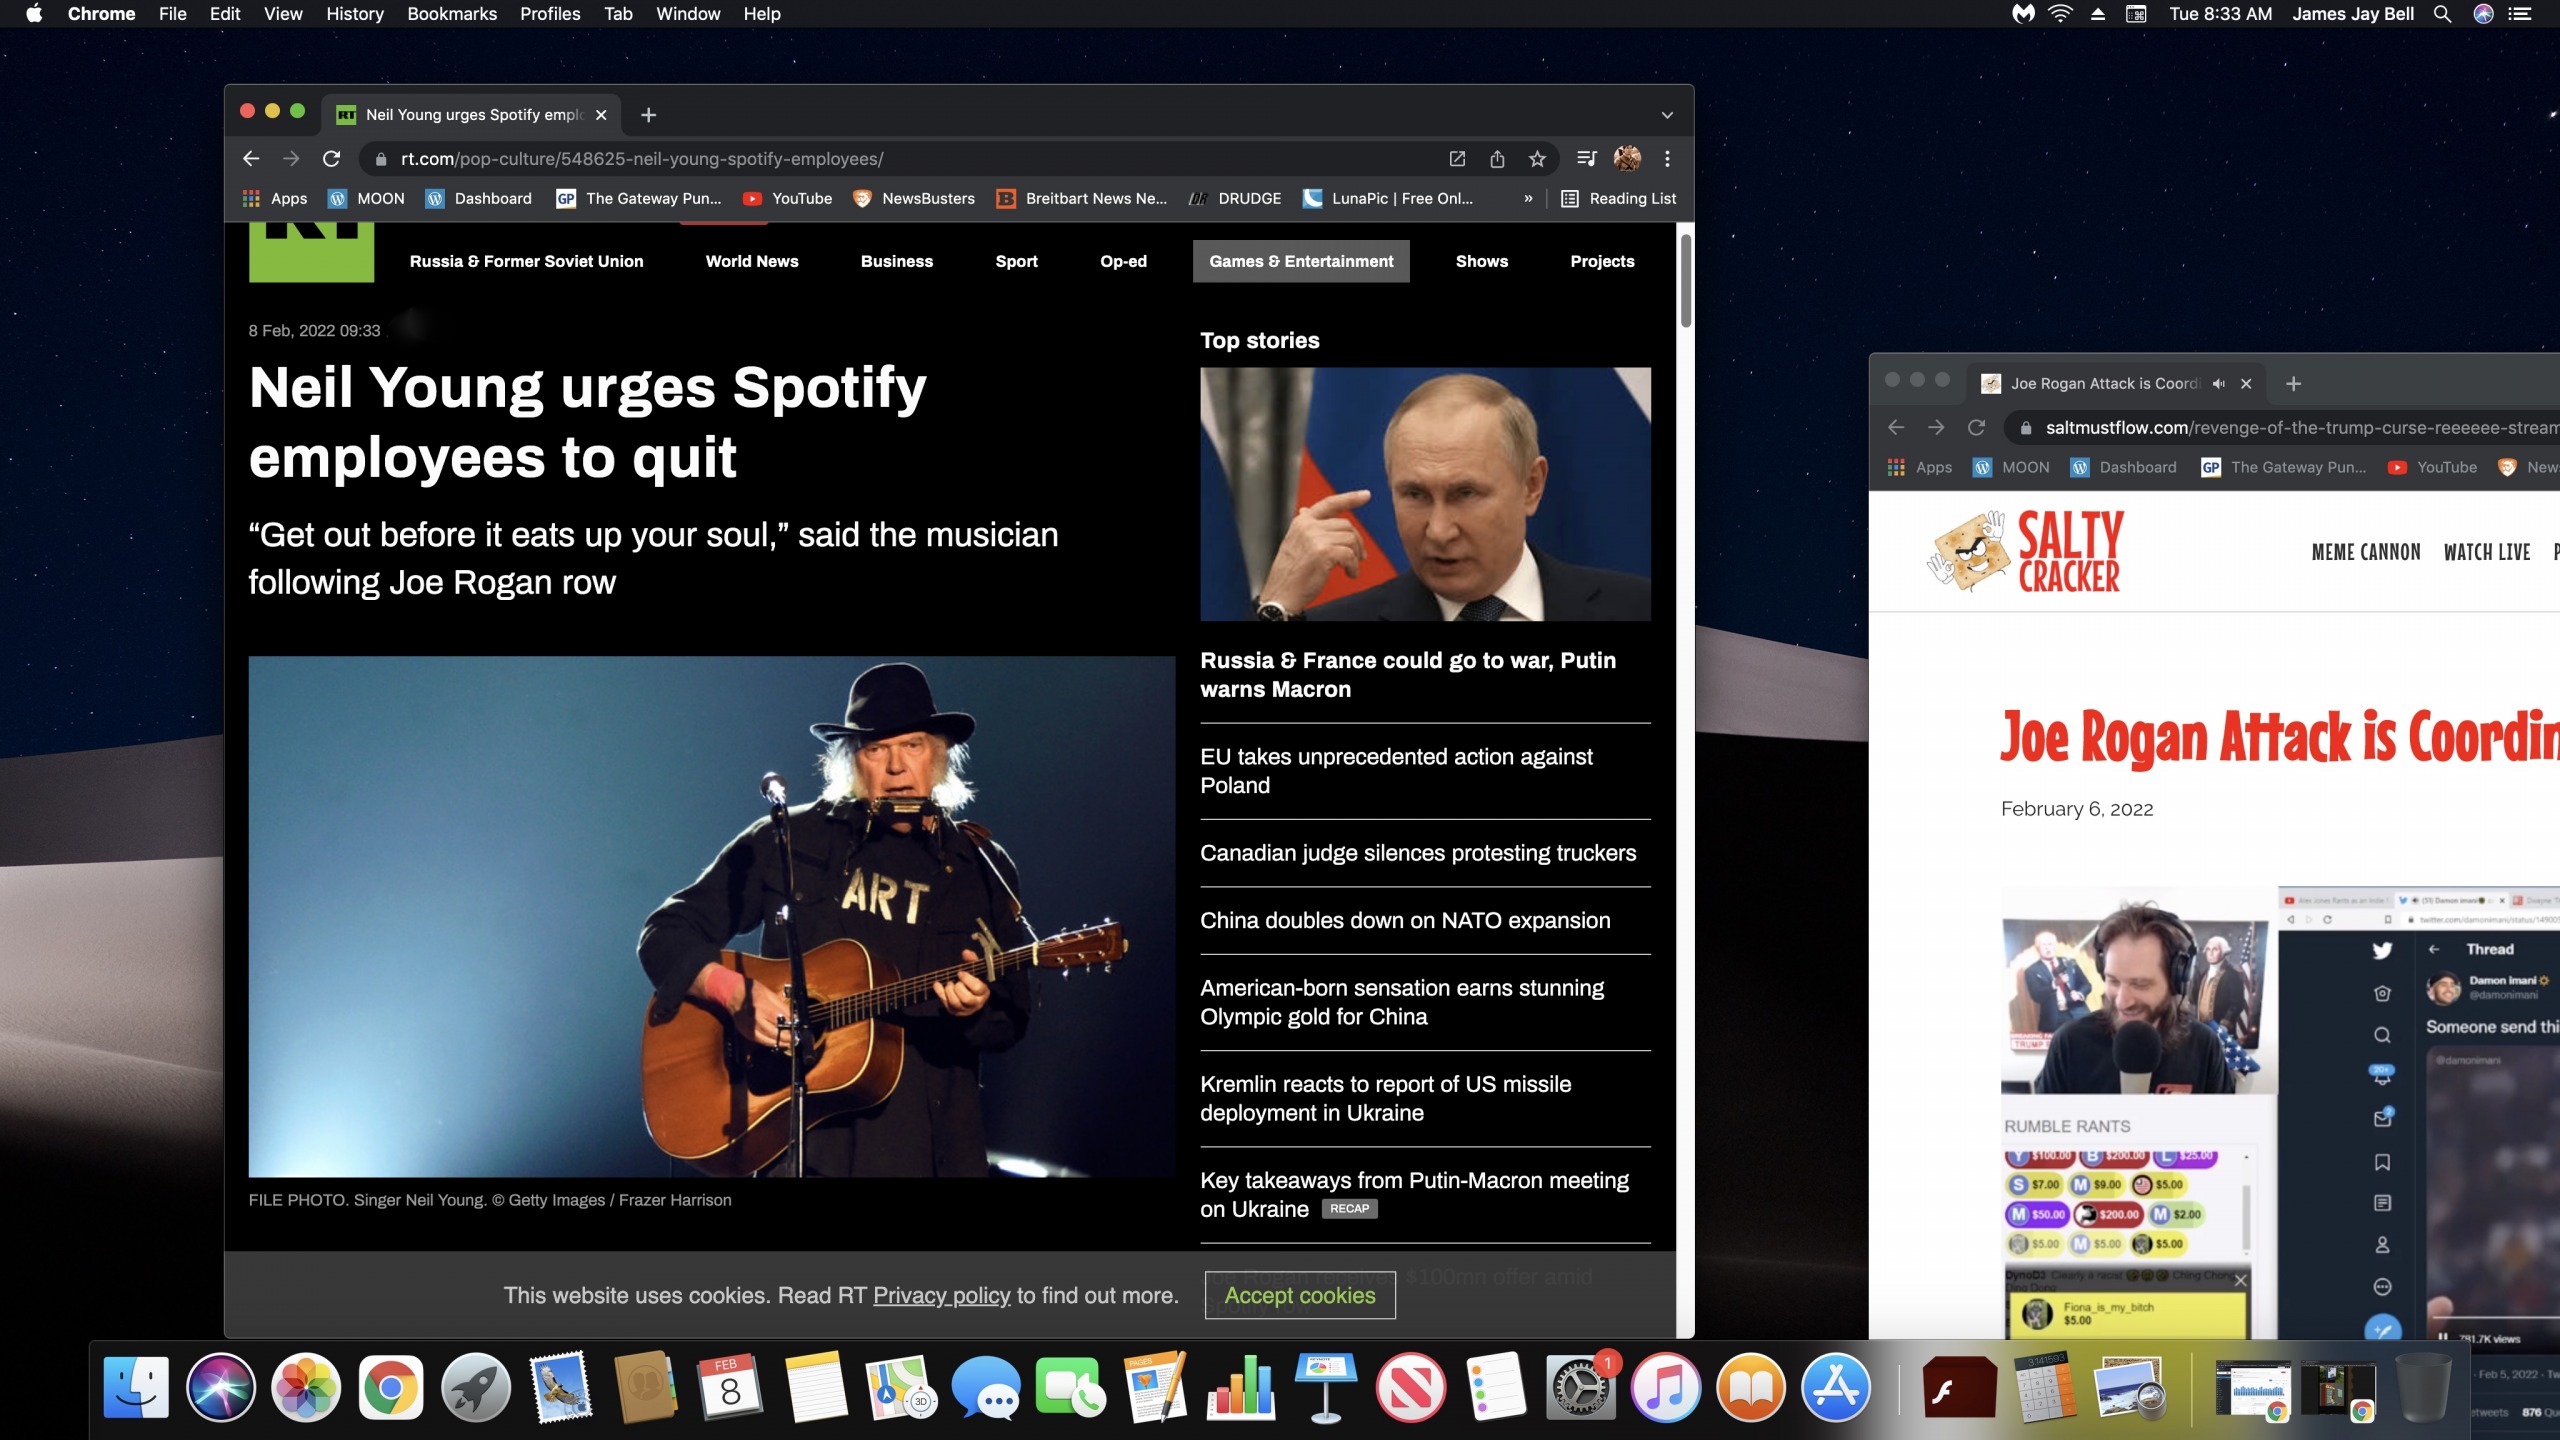Click the Chrome profile avatar icon
This screenshot has height=1440, width=2560.
coord(1627,159)
